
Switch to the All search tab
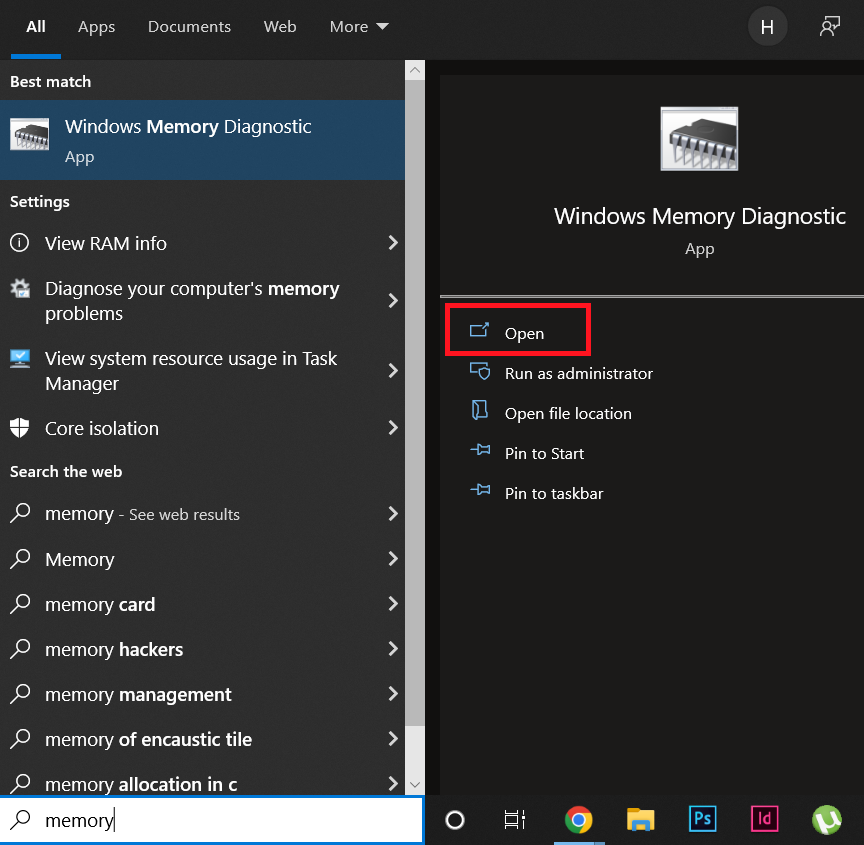36,26
